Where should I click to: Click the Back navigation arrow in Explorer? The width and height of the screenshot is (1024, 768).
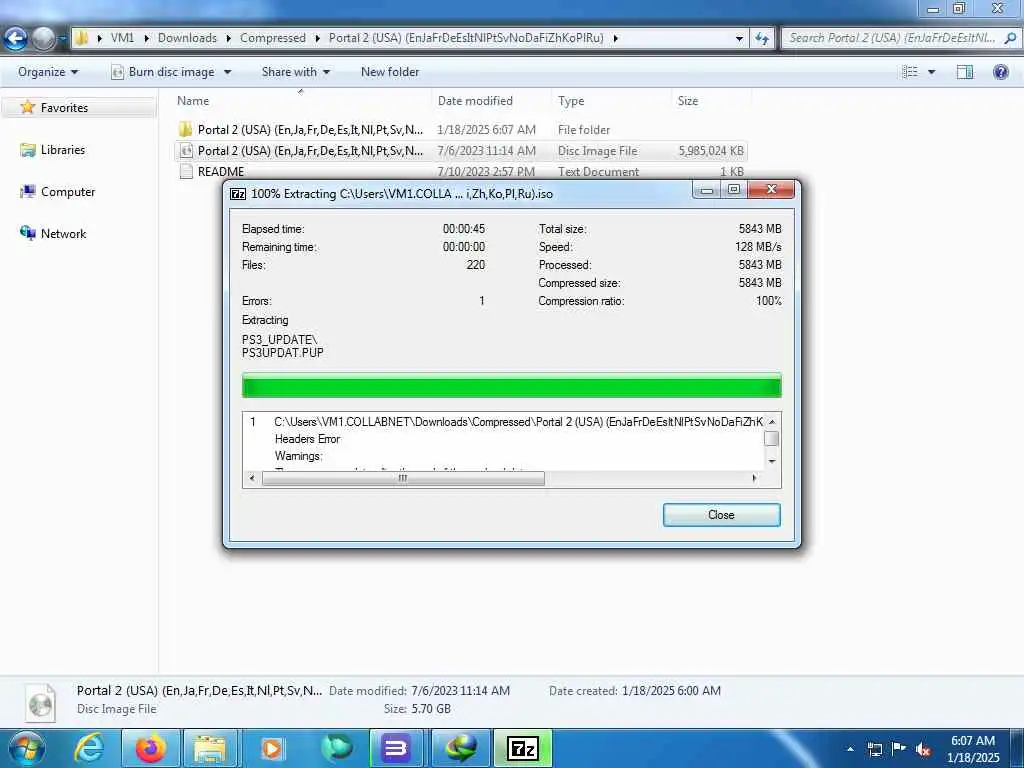tap(16, 39)
